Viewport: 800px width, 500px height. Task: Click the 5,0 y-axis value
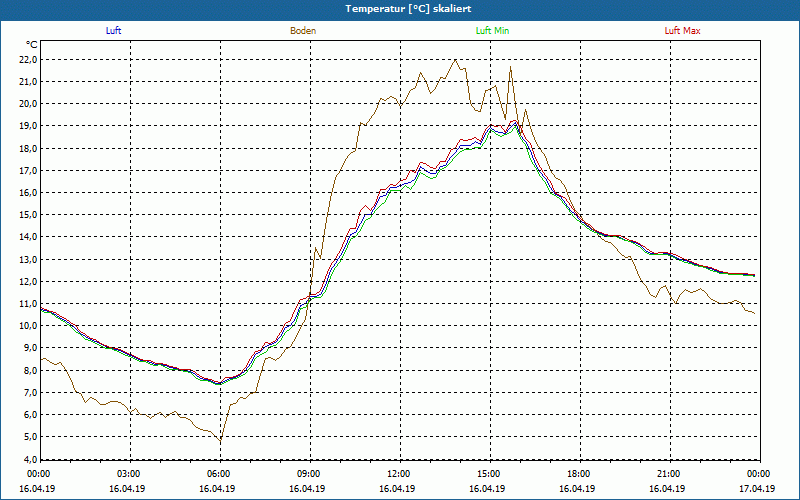click(30, 437)
